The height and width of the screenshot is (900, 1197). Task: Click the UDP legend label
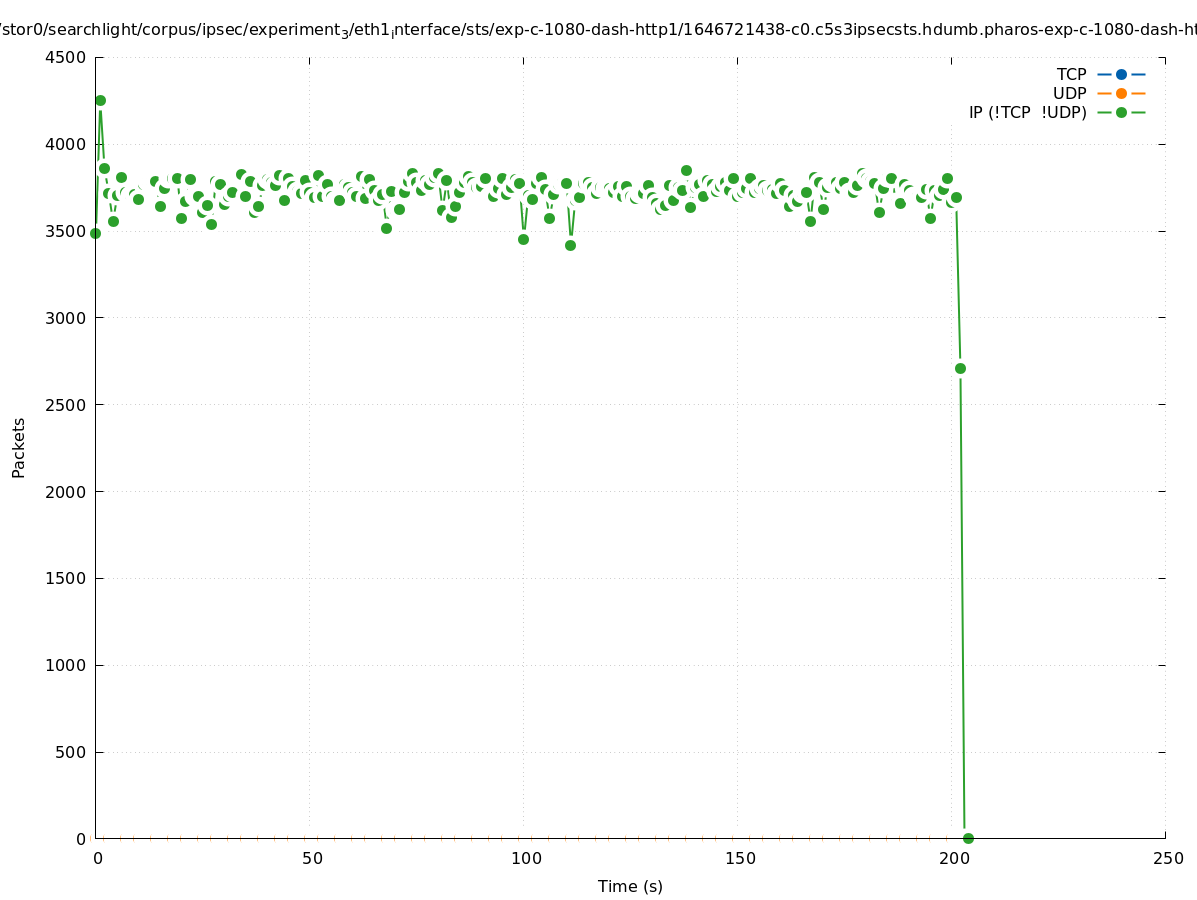click(1069, 93)
